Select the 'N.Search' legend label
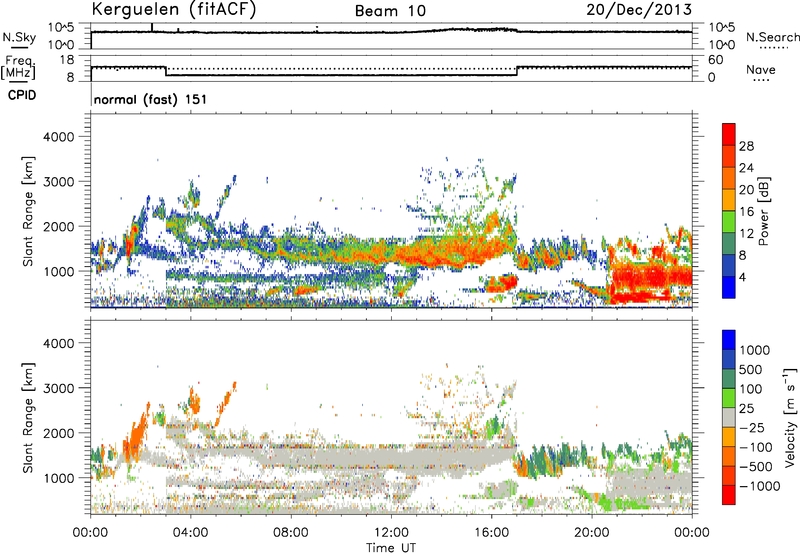 pos(772,37)
